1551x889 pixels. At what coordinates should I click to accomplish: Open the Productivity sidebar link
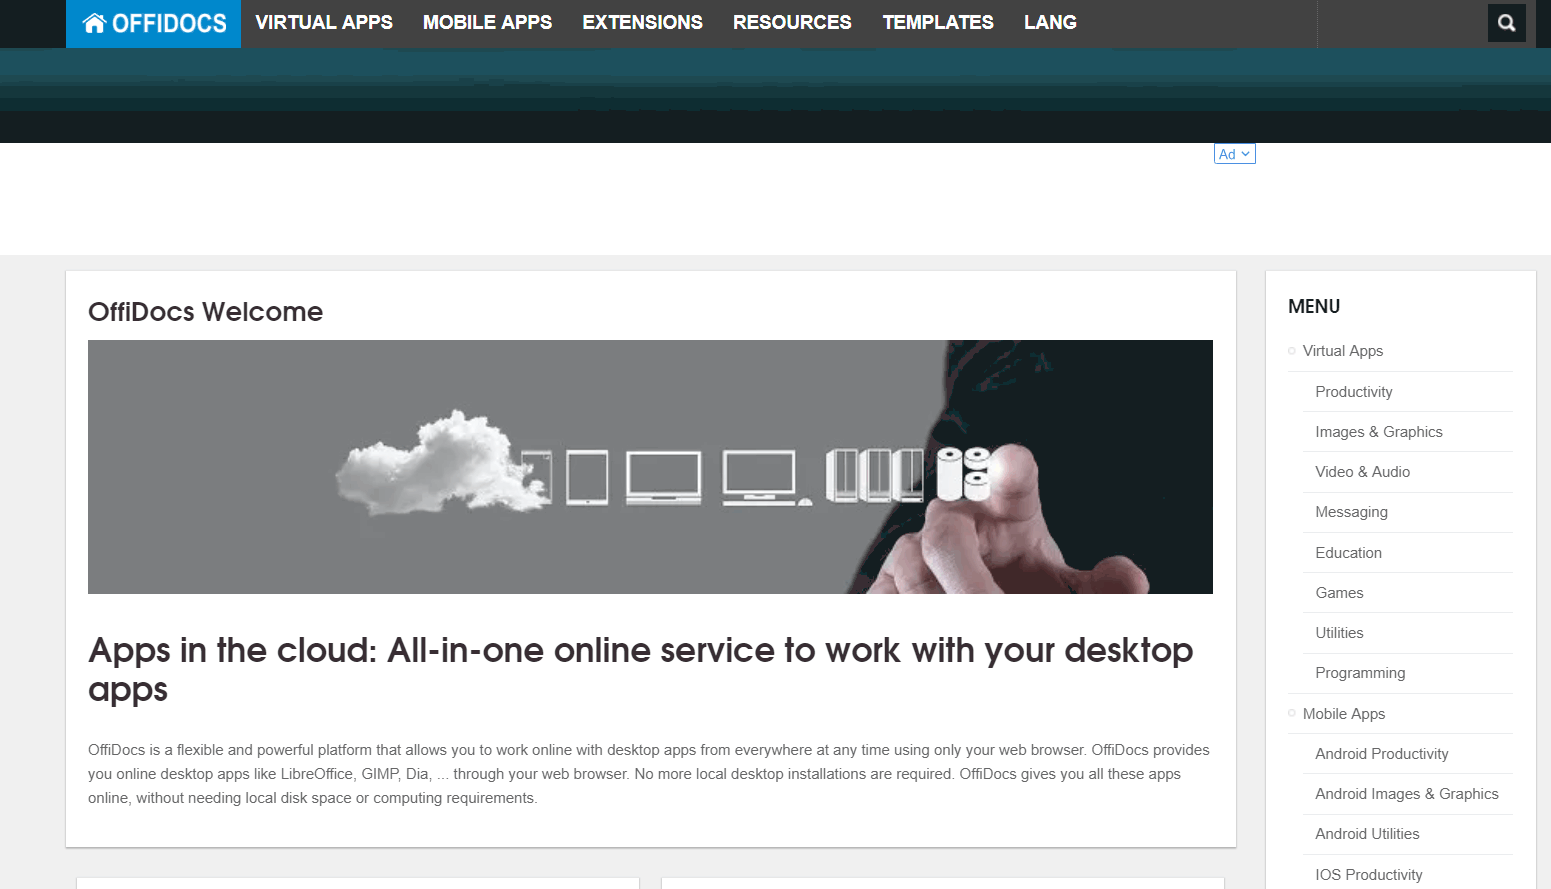1354,392
